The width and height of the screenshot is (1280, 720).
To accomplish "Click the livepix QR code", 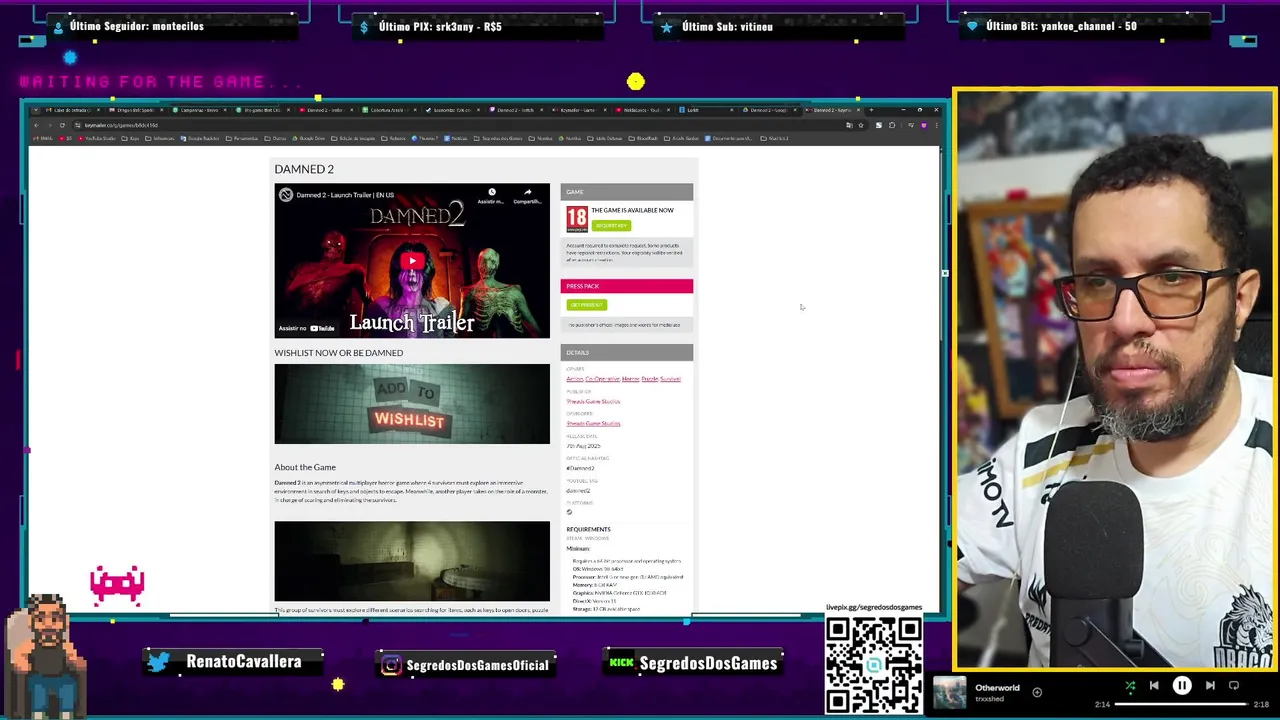I will tap(874, 664).
